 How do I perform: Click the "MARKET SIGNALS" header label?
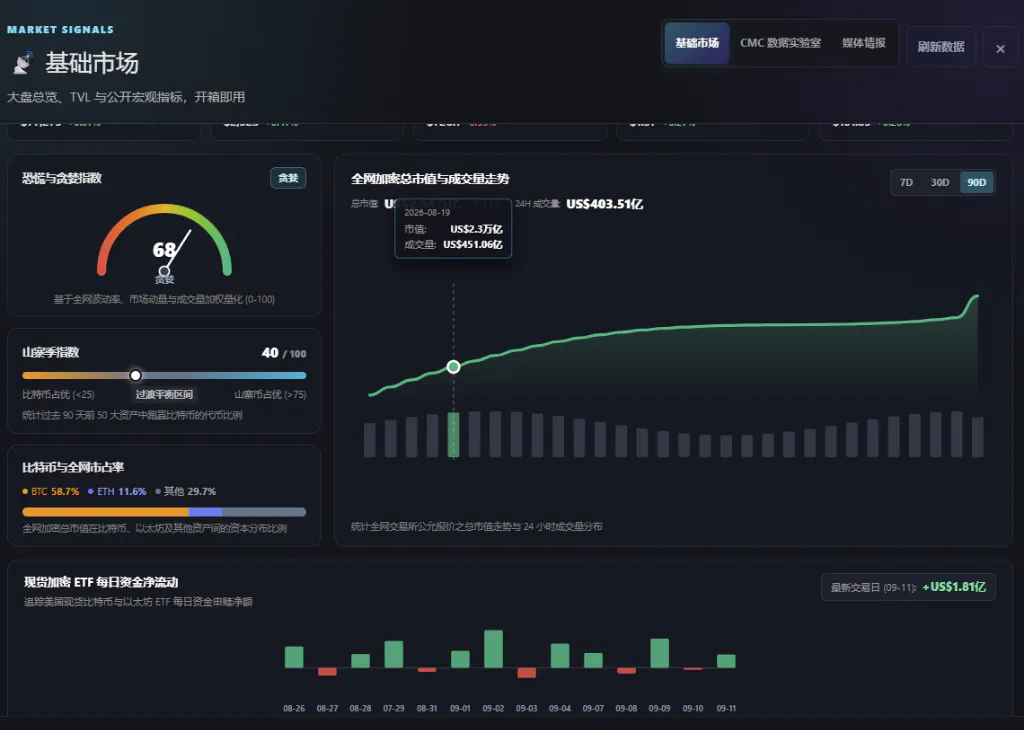point(60,29)
